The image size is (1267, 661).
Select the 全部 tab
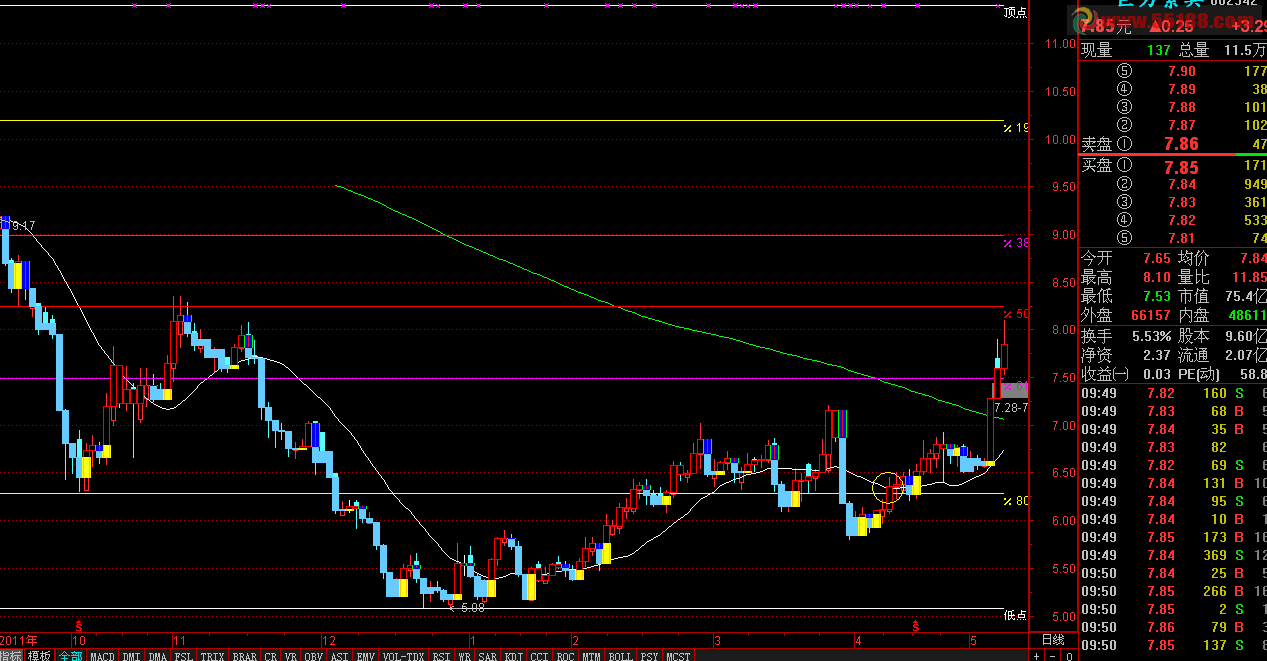(x=70, y=656)
